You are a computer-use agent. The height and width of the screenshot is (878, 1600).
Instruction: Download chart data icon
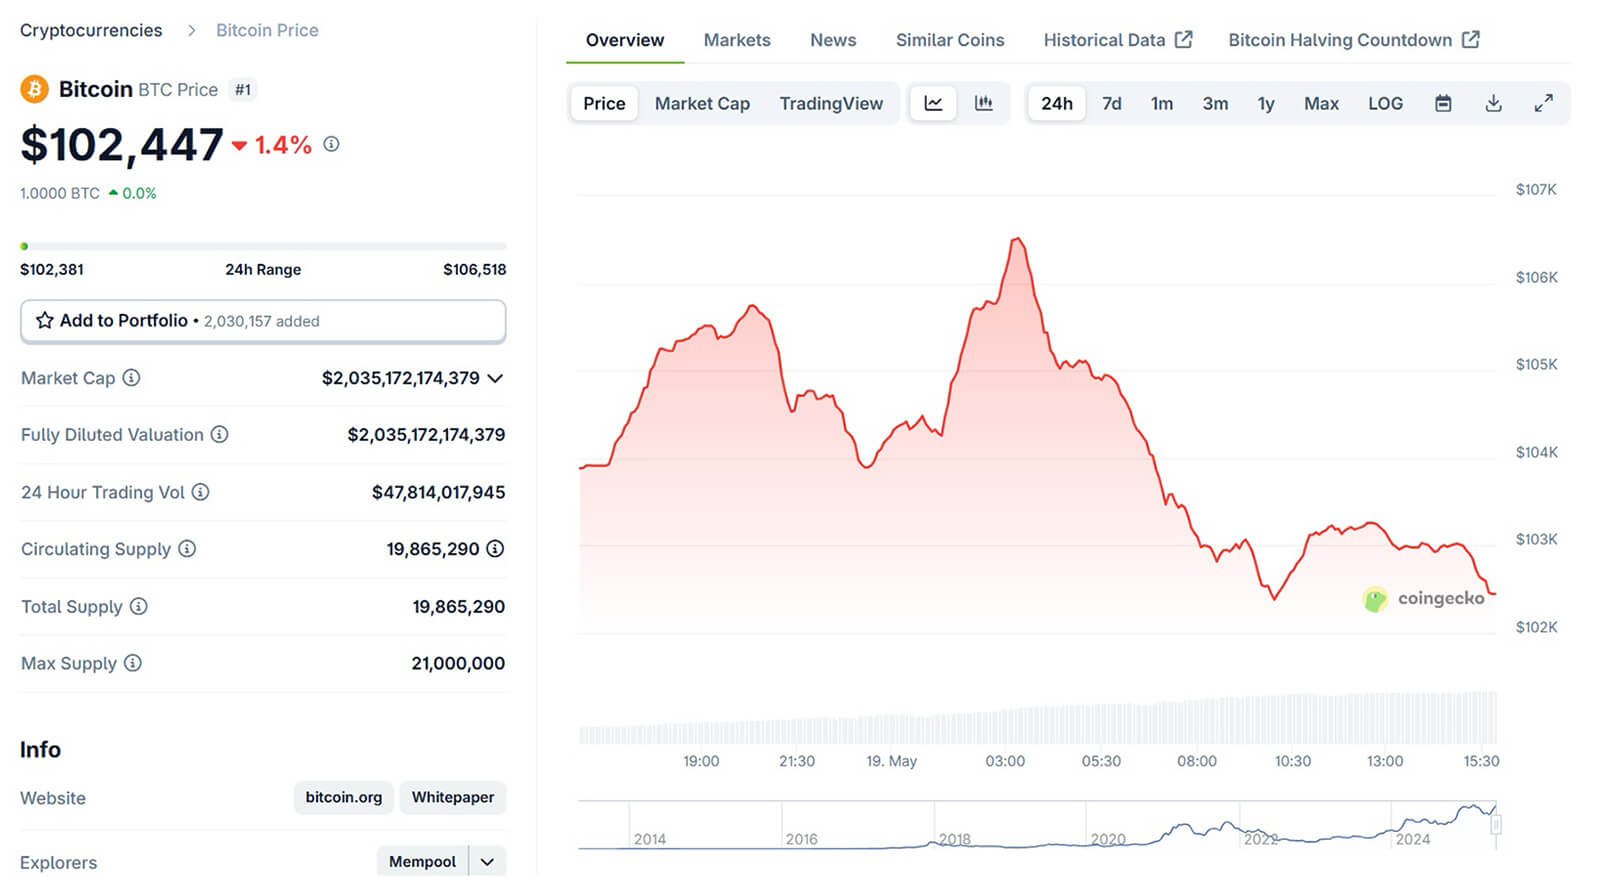(1493, 103)
